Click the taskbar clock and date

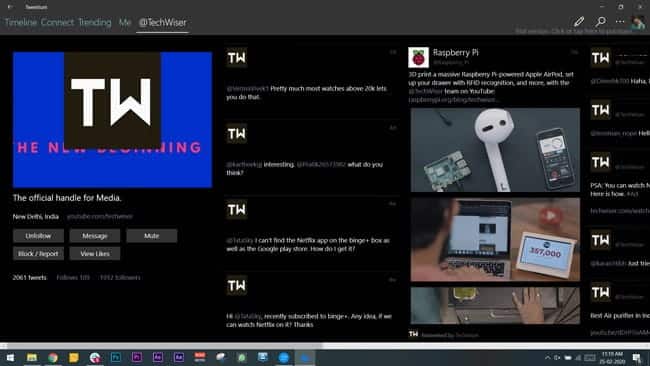pos(612,357)
